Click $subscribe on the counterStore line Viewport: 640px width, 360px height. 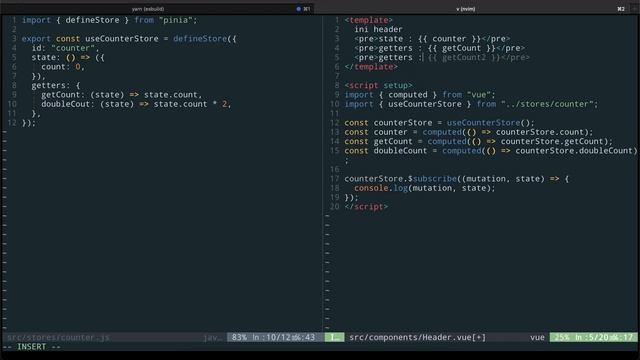[432, 179]
